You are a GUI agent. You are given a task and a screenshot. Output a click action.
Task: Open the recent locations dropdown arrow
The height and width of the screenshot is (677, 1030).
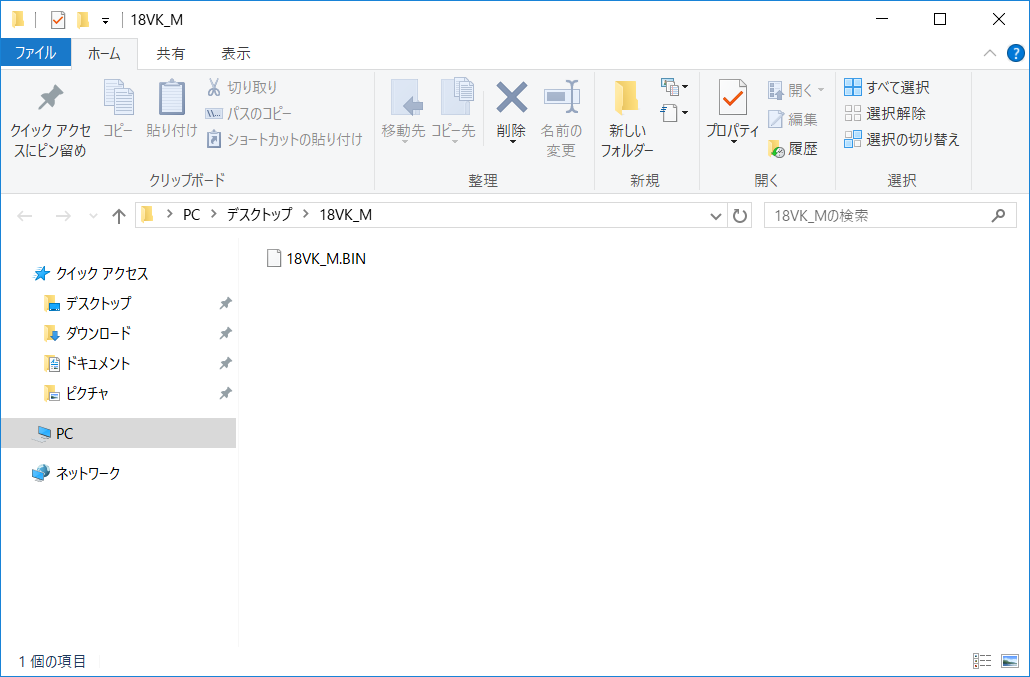tap(94, 216)
